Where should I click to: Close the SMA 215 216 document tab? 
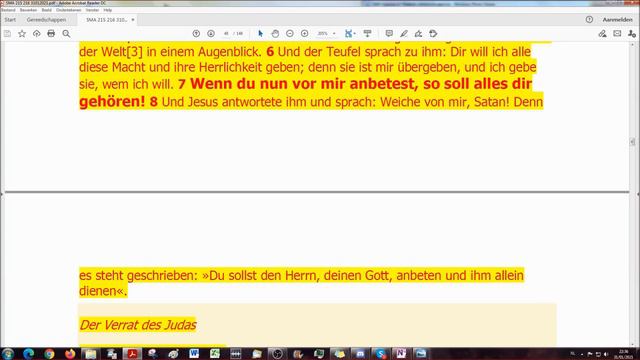click(x=133, y=20)
